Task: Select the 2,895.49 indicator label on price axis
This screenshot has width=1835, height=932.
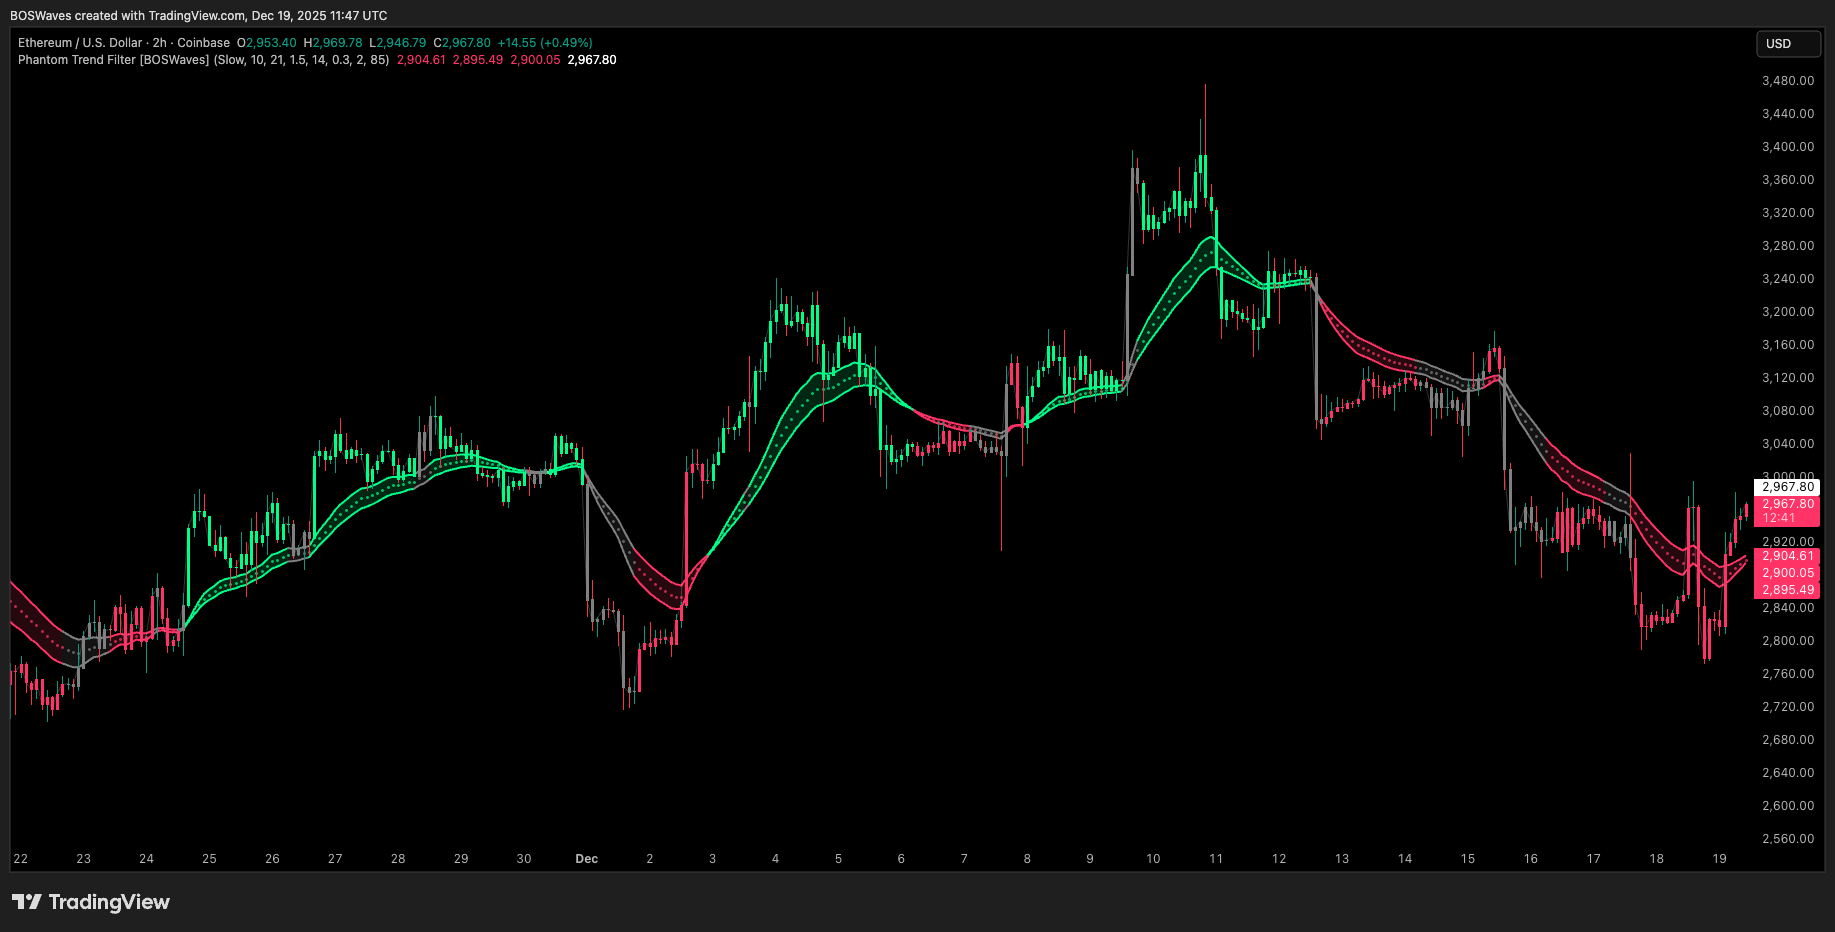Action: (x=1788, y=590)
